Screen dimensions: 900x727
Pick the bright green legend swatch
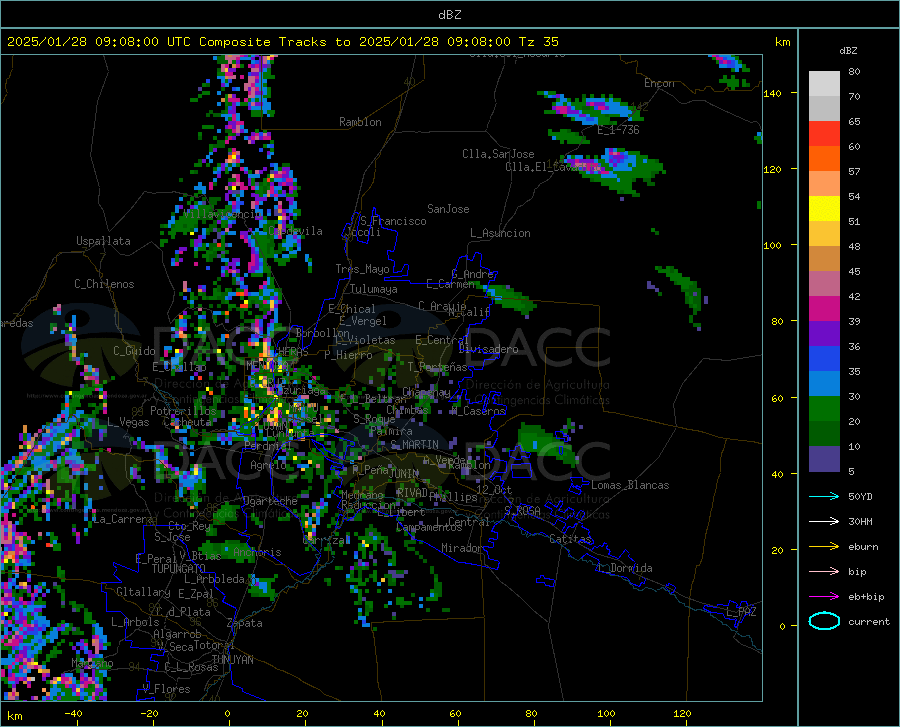pyautogui.click(x=824, y=409)
